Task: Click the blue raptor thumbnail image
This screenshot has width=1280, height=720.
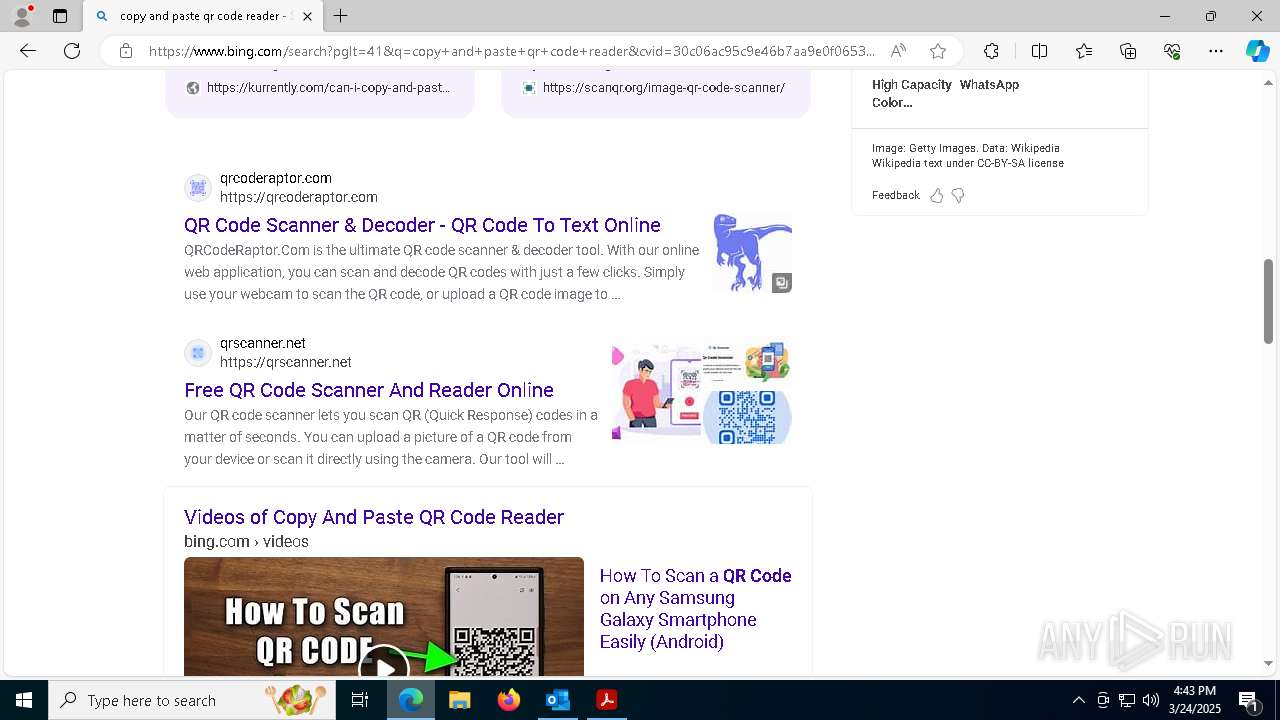Action: point(752,253)
